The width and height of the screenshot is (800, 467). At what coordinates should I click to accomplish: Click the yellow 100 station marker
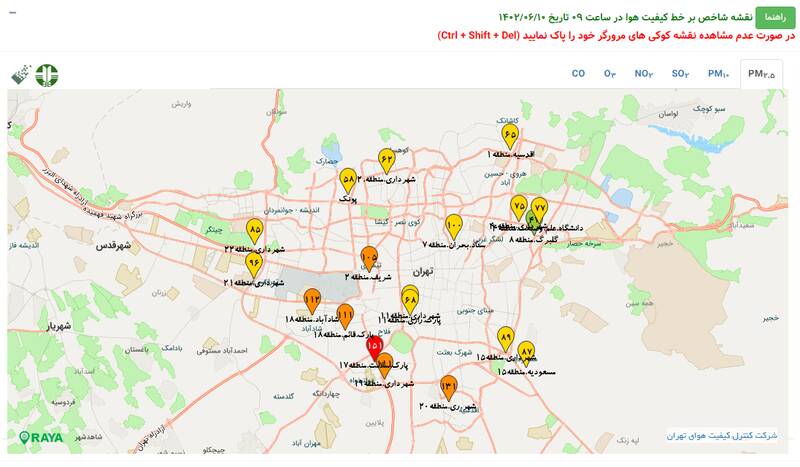(454, 226)
